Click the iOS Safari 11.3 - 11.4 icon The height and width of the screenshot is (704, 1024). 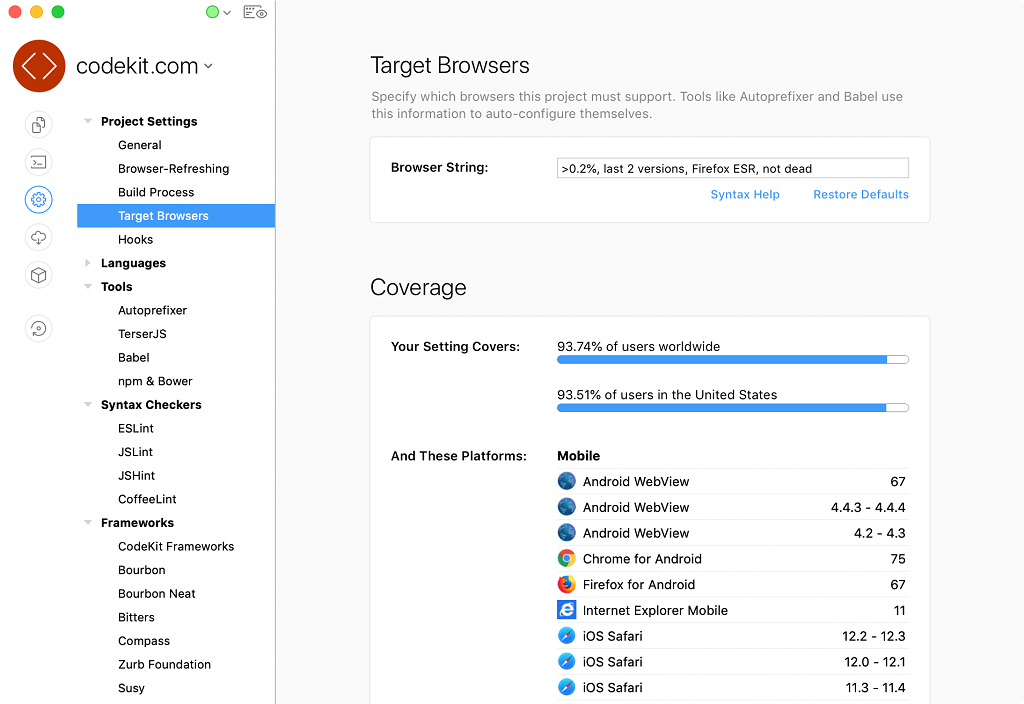tap(566, 687)
